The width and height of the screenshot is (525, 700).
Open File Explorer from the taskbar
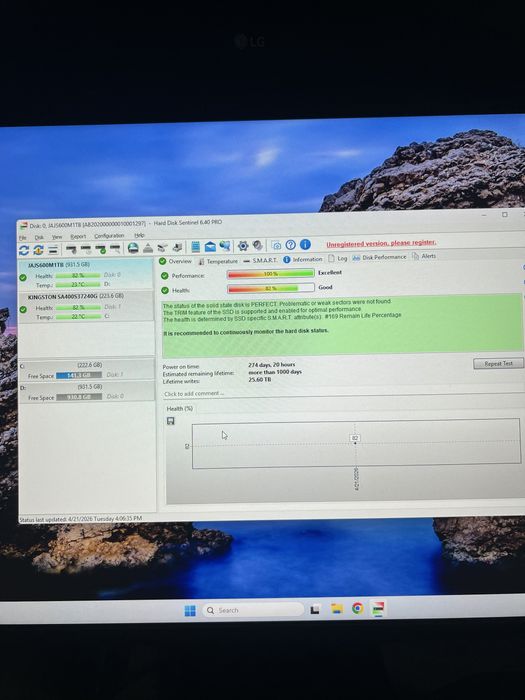tap(336, 609)
